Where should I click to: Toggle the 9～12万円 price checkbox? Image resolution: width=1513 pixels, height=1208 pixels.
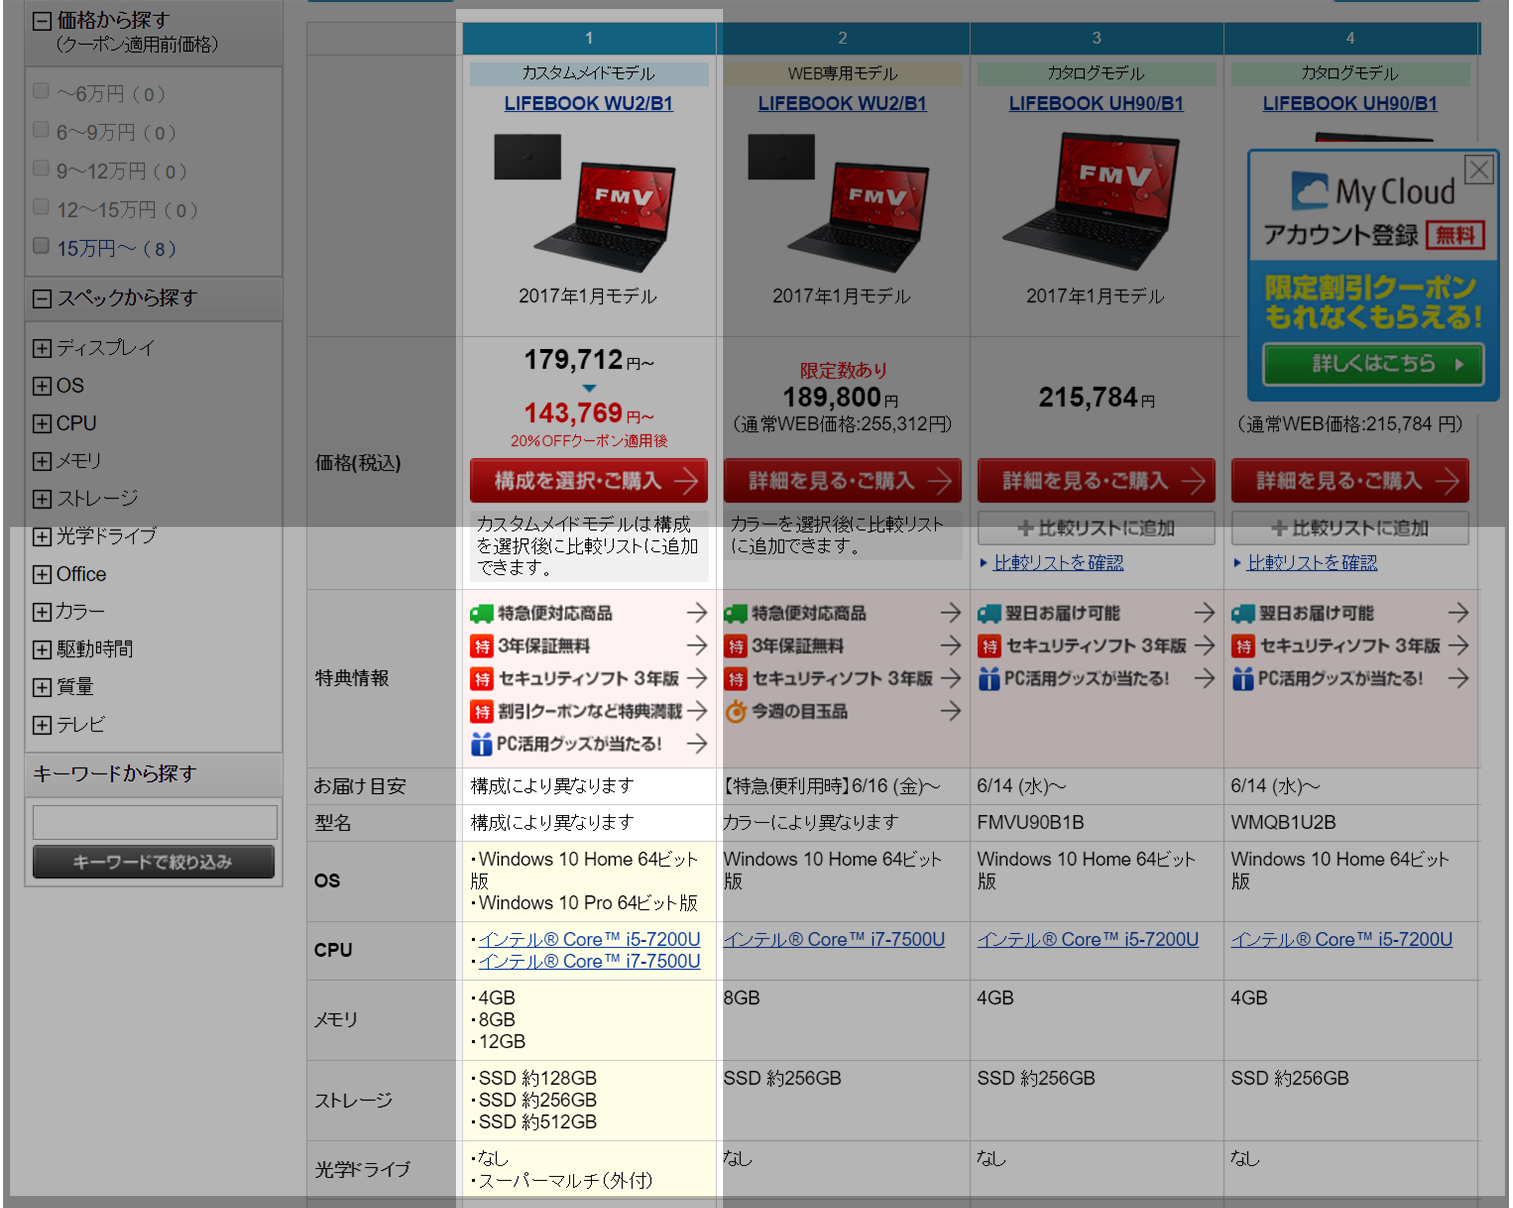click(x=41, y=168)
